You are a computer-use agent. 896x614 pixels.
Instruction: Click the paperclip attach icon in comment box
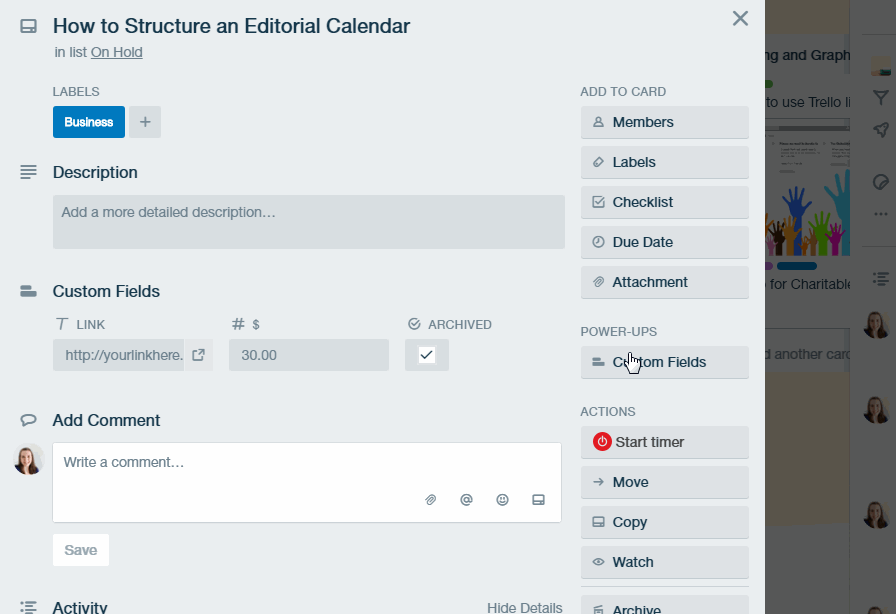(430, 500)
